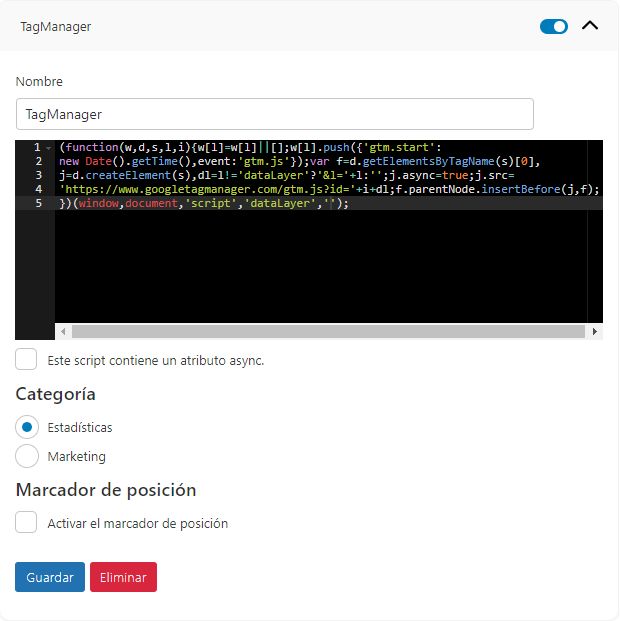Click code line 3 starting with j=d.createElement
The width and height of the screenshot is (620, 621).
tap(287, 175)
